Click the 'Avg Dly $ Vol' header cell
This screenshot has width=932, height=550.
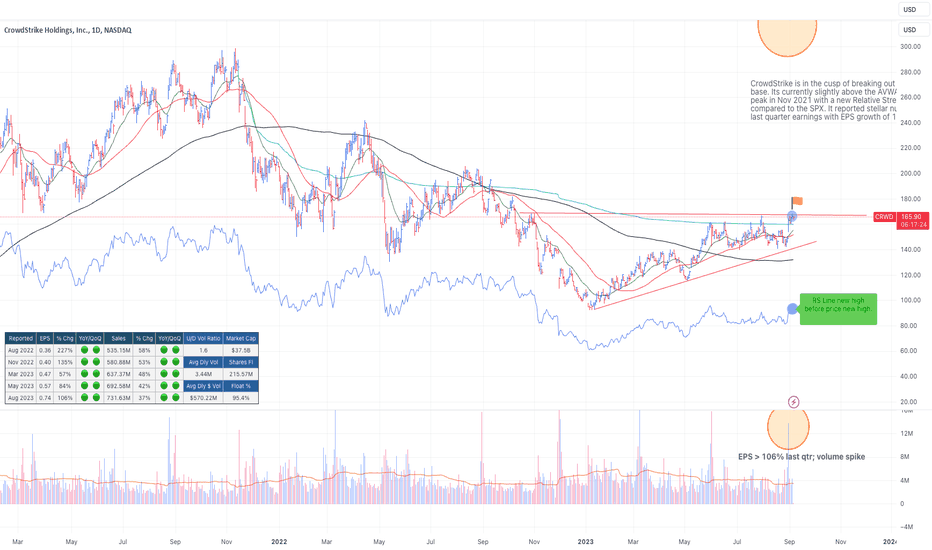(203, 386)
